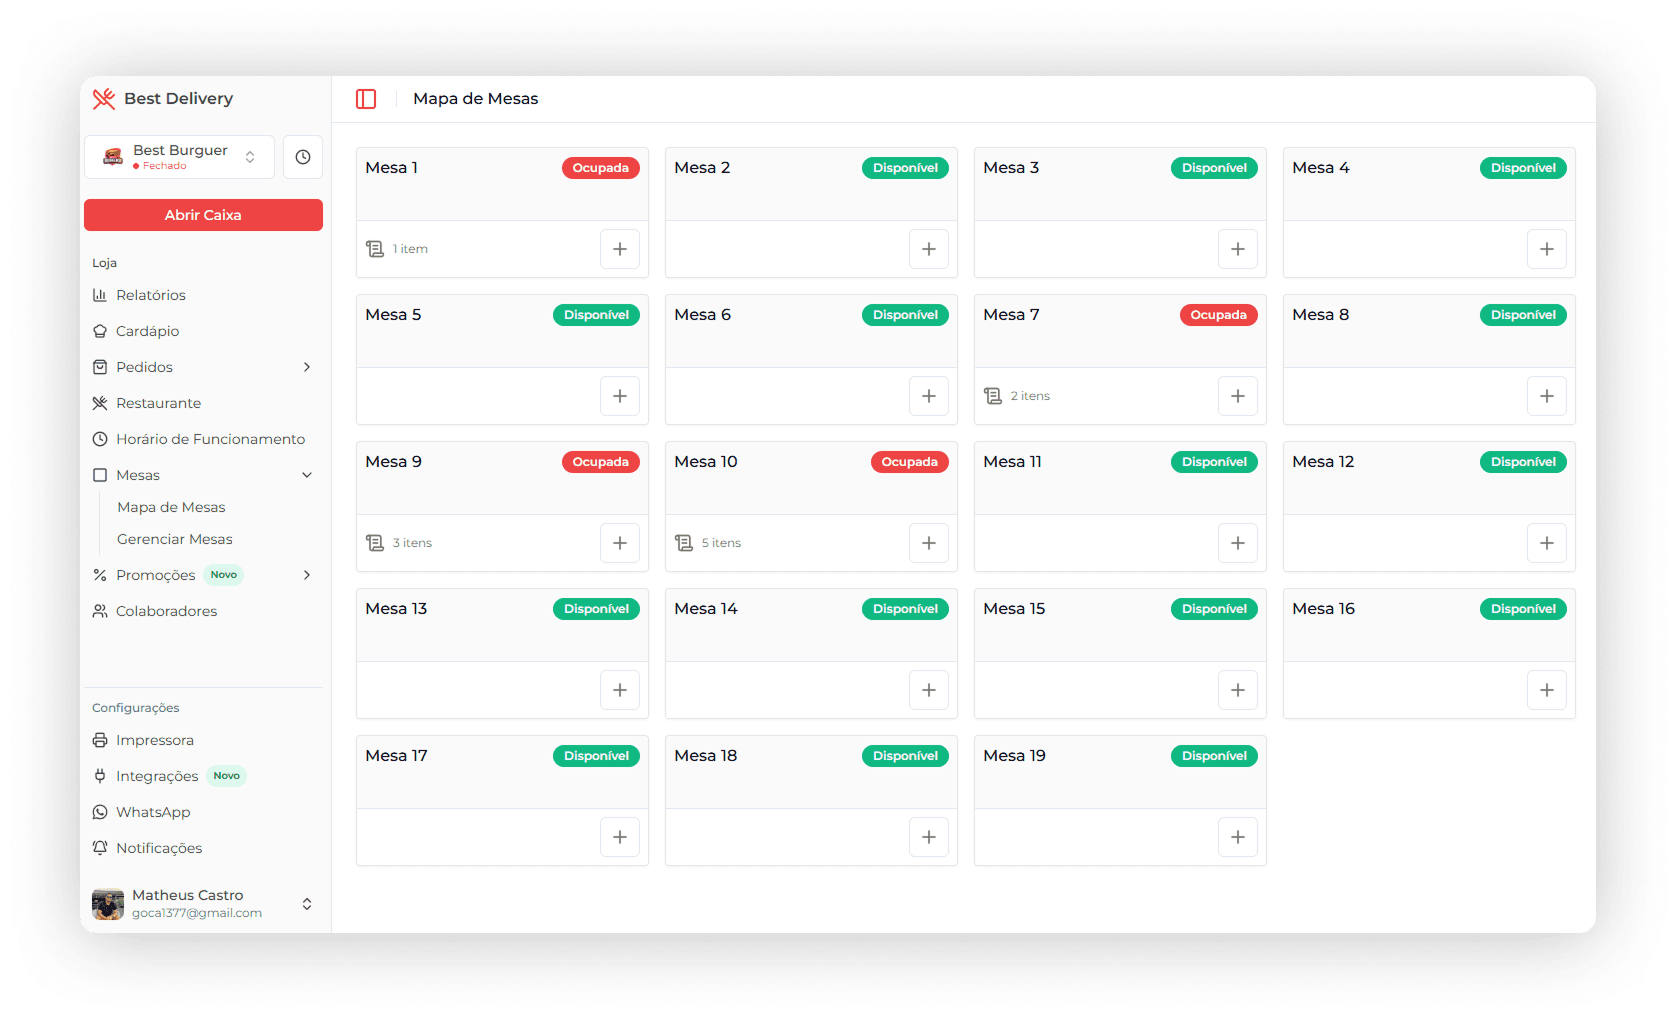Add item to Mesa 1 with plus icon
The height and width of the screenshot is (1017, 1676).
[x=619, y=249]
